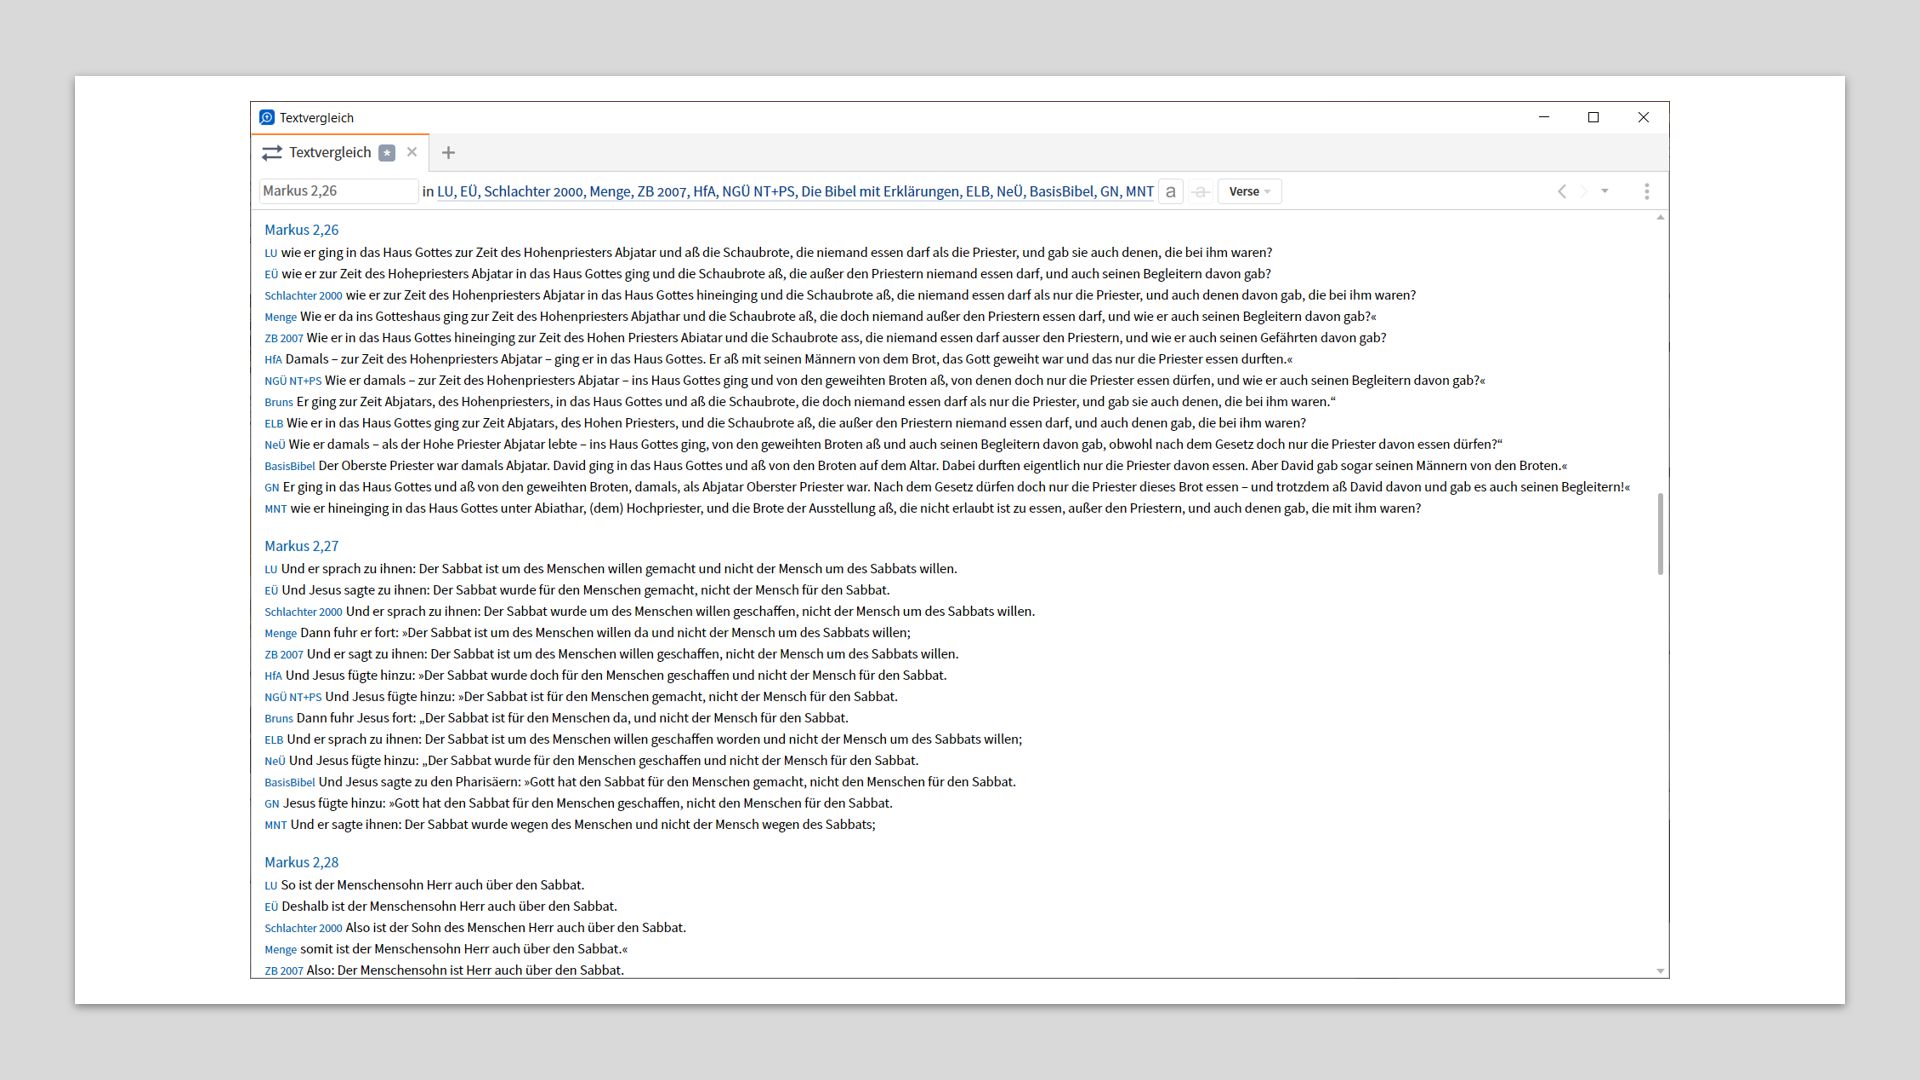Image resolution: width=1920 pixels, height=1080 pixels.
Task: Click the ZB 2007 label in Markus 2,28
Action: (284, 971)
